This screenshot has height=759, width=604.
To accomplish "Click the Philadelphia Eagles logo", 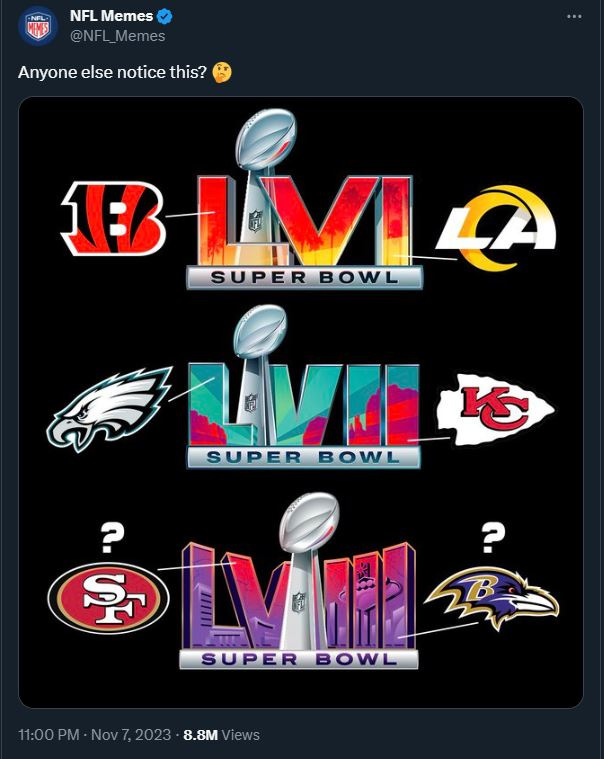I will coord(109,409).
